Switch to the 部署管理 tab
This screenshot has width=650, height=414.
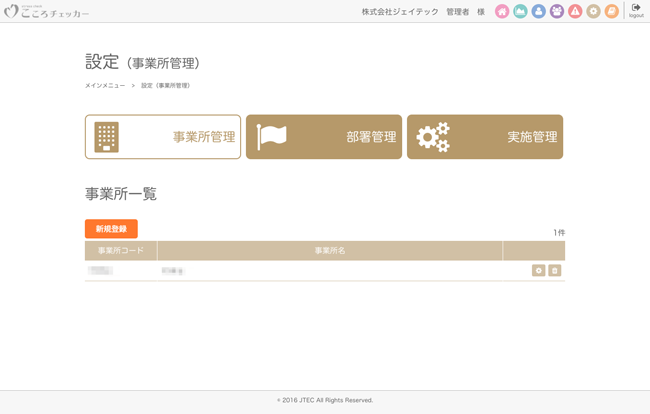[x=324, y=137]
